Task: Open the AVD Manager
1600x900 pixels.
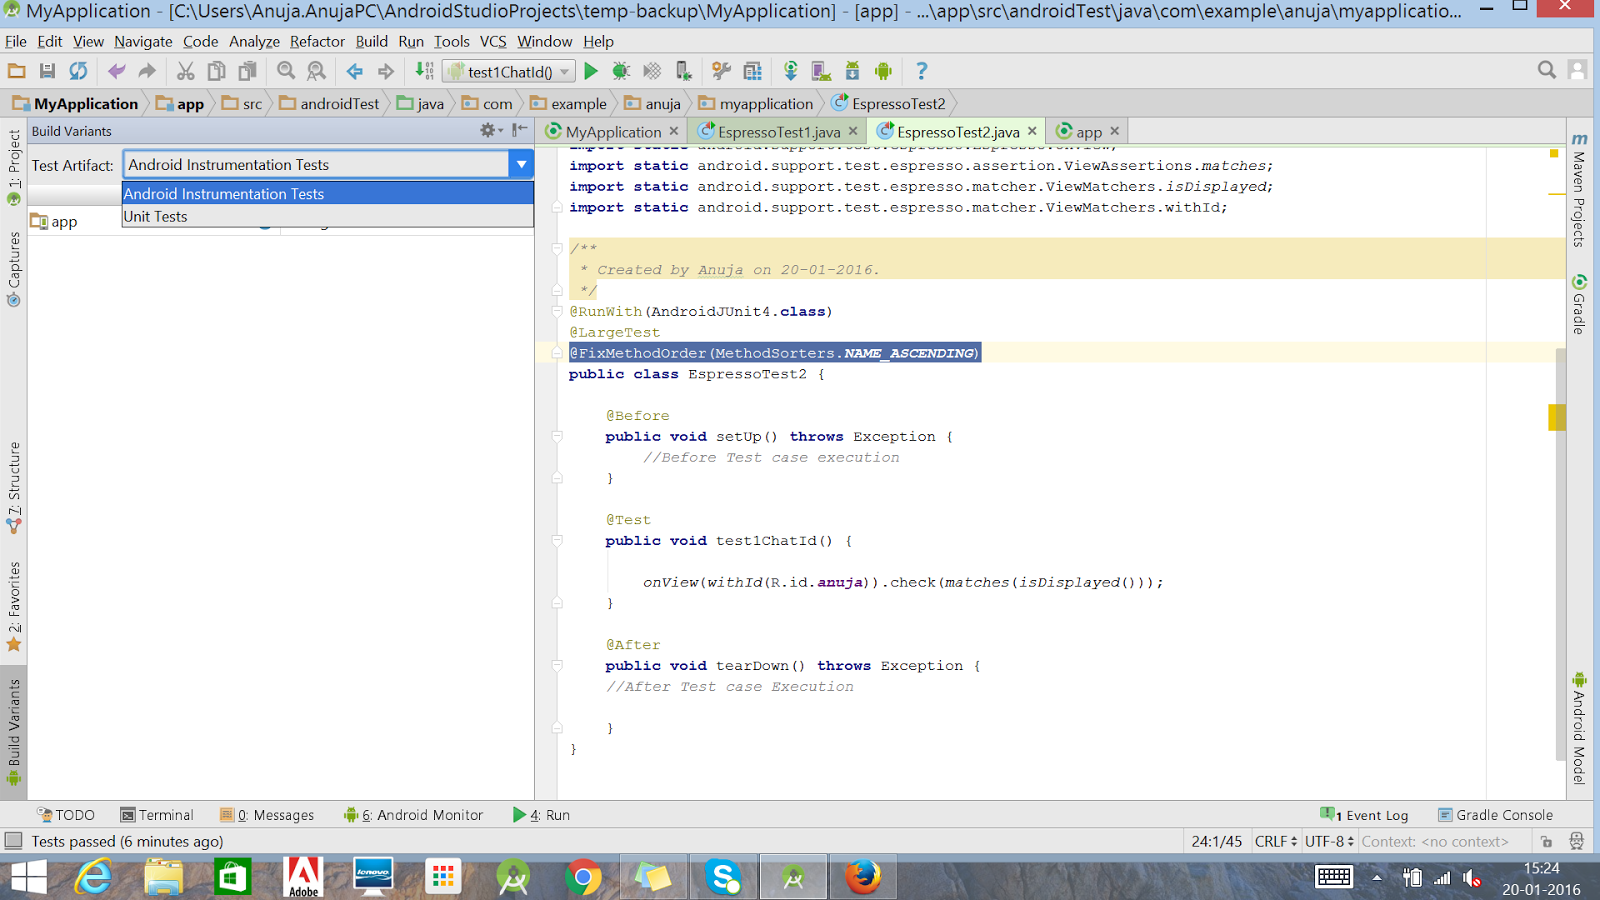Action: [x=820, y=71]
